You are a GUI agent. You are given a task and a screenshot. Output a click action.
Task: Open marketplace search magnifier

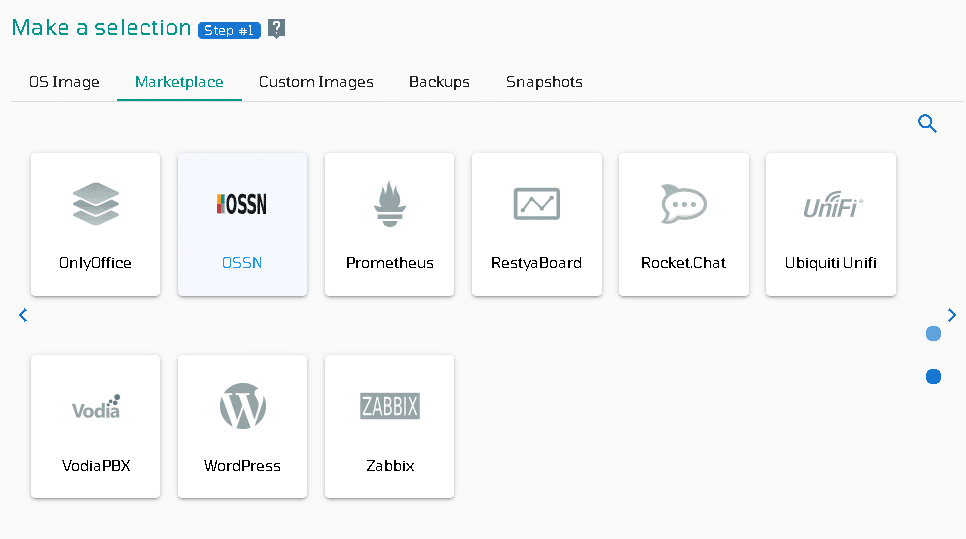(927, 124)
